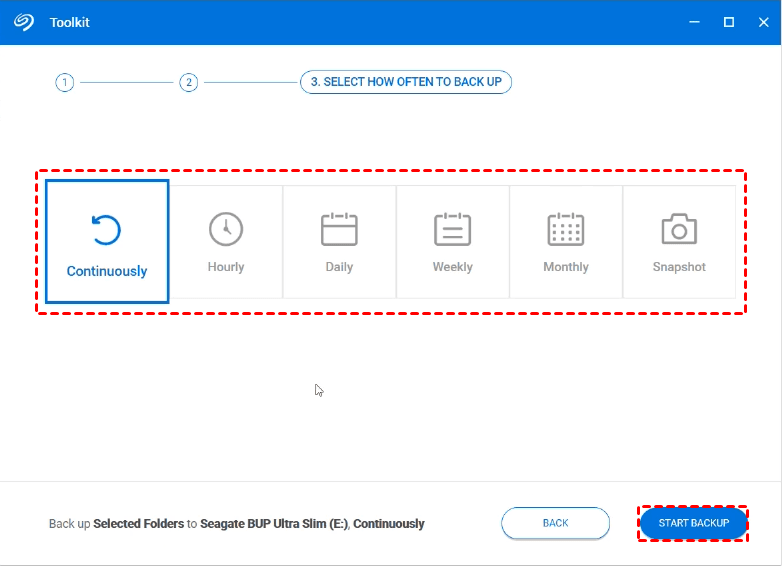Click the 'Monthly' text label
Image resolution: width=782 pixels, height=566 pixels.
[566, 267]
